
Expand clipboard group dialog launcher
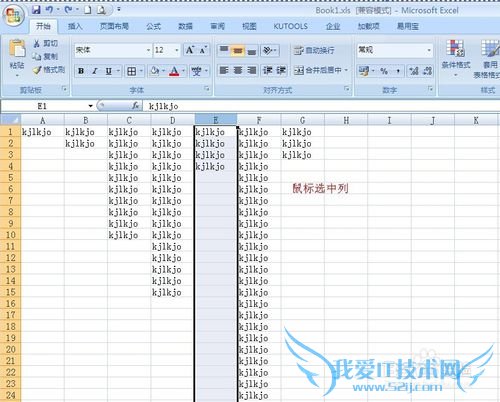point(64,89)
